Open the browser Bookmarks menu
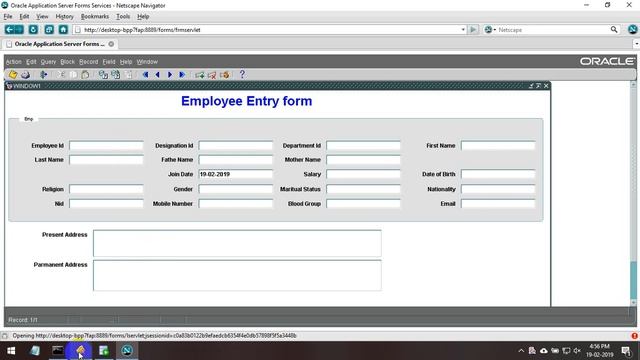Image resolution: width=640 pixels, height=360 pixels. point(95,16)
